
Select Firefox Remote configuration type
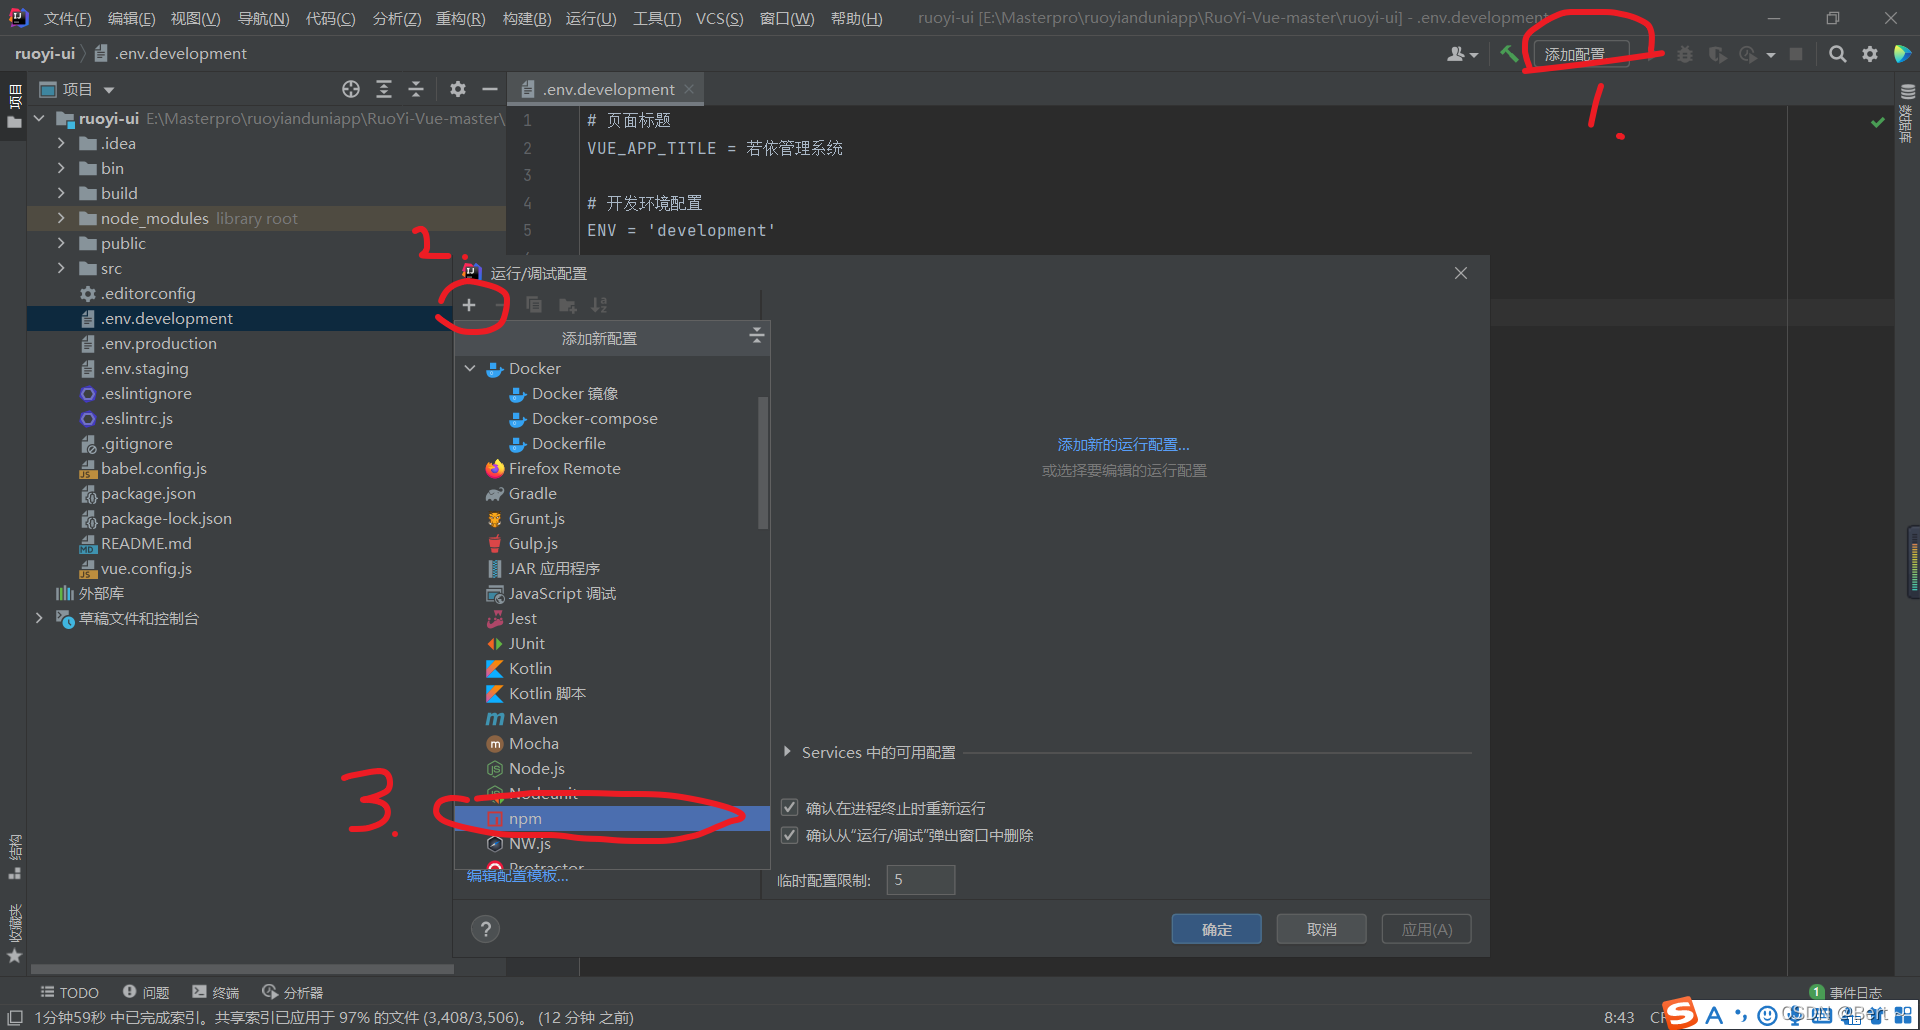click(612, 468)
